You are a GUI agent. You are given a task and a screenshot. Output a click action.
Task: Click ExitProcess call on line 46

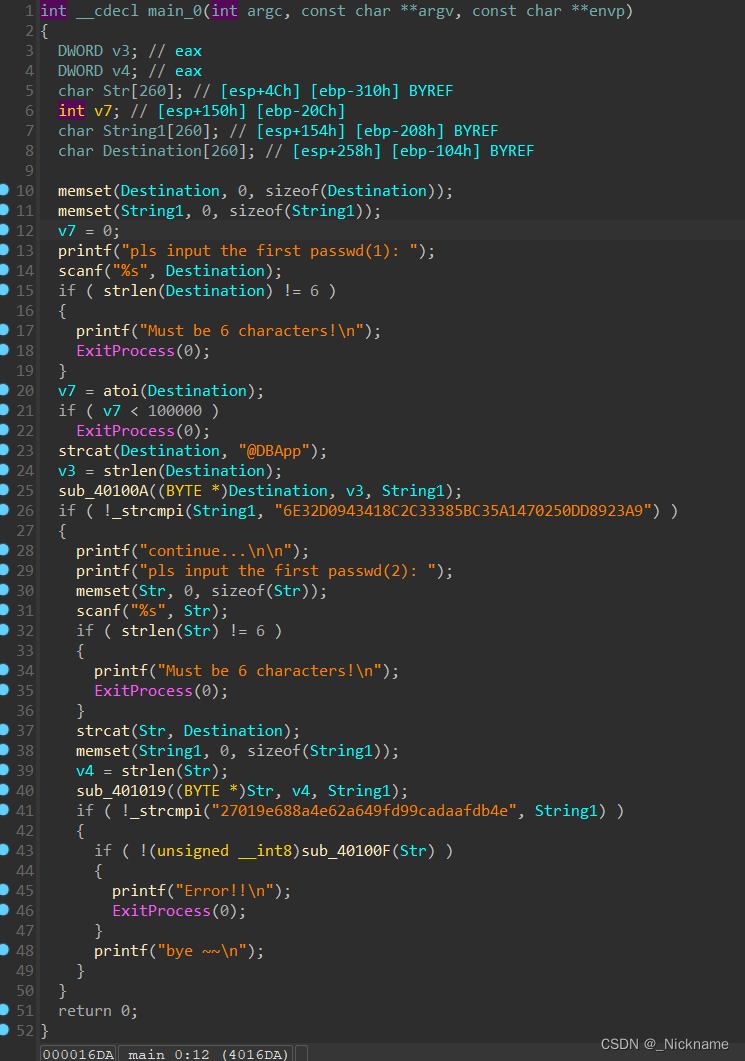click(161, 911)
